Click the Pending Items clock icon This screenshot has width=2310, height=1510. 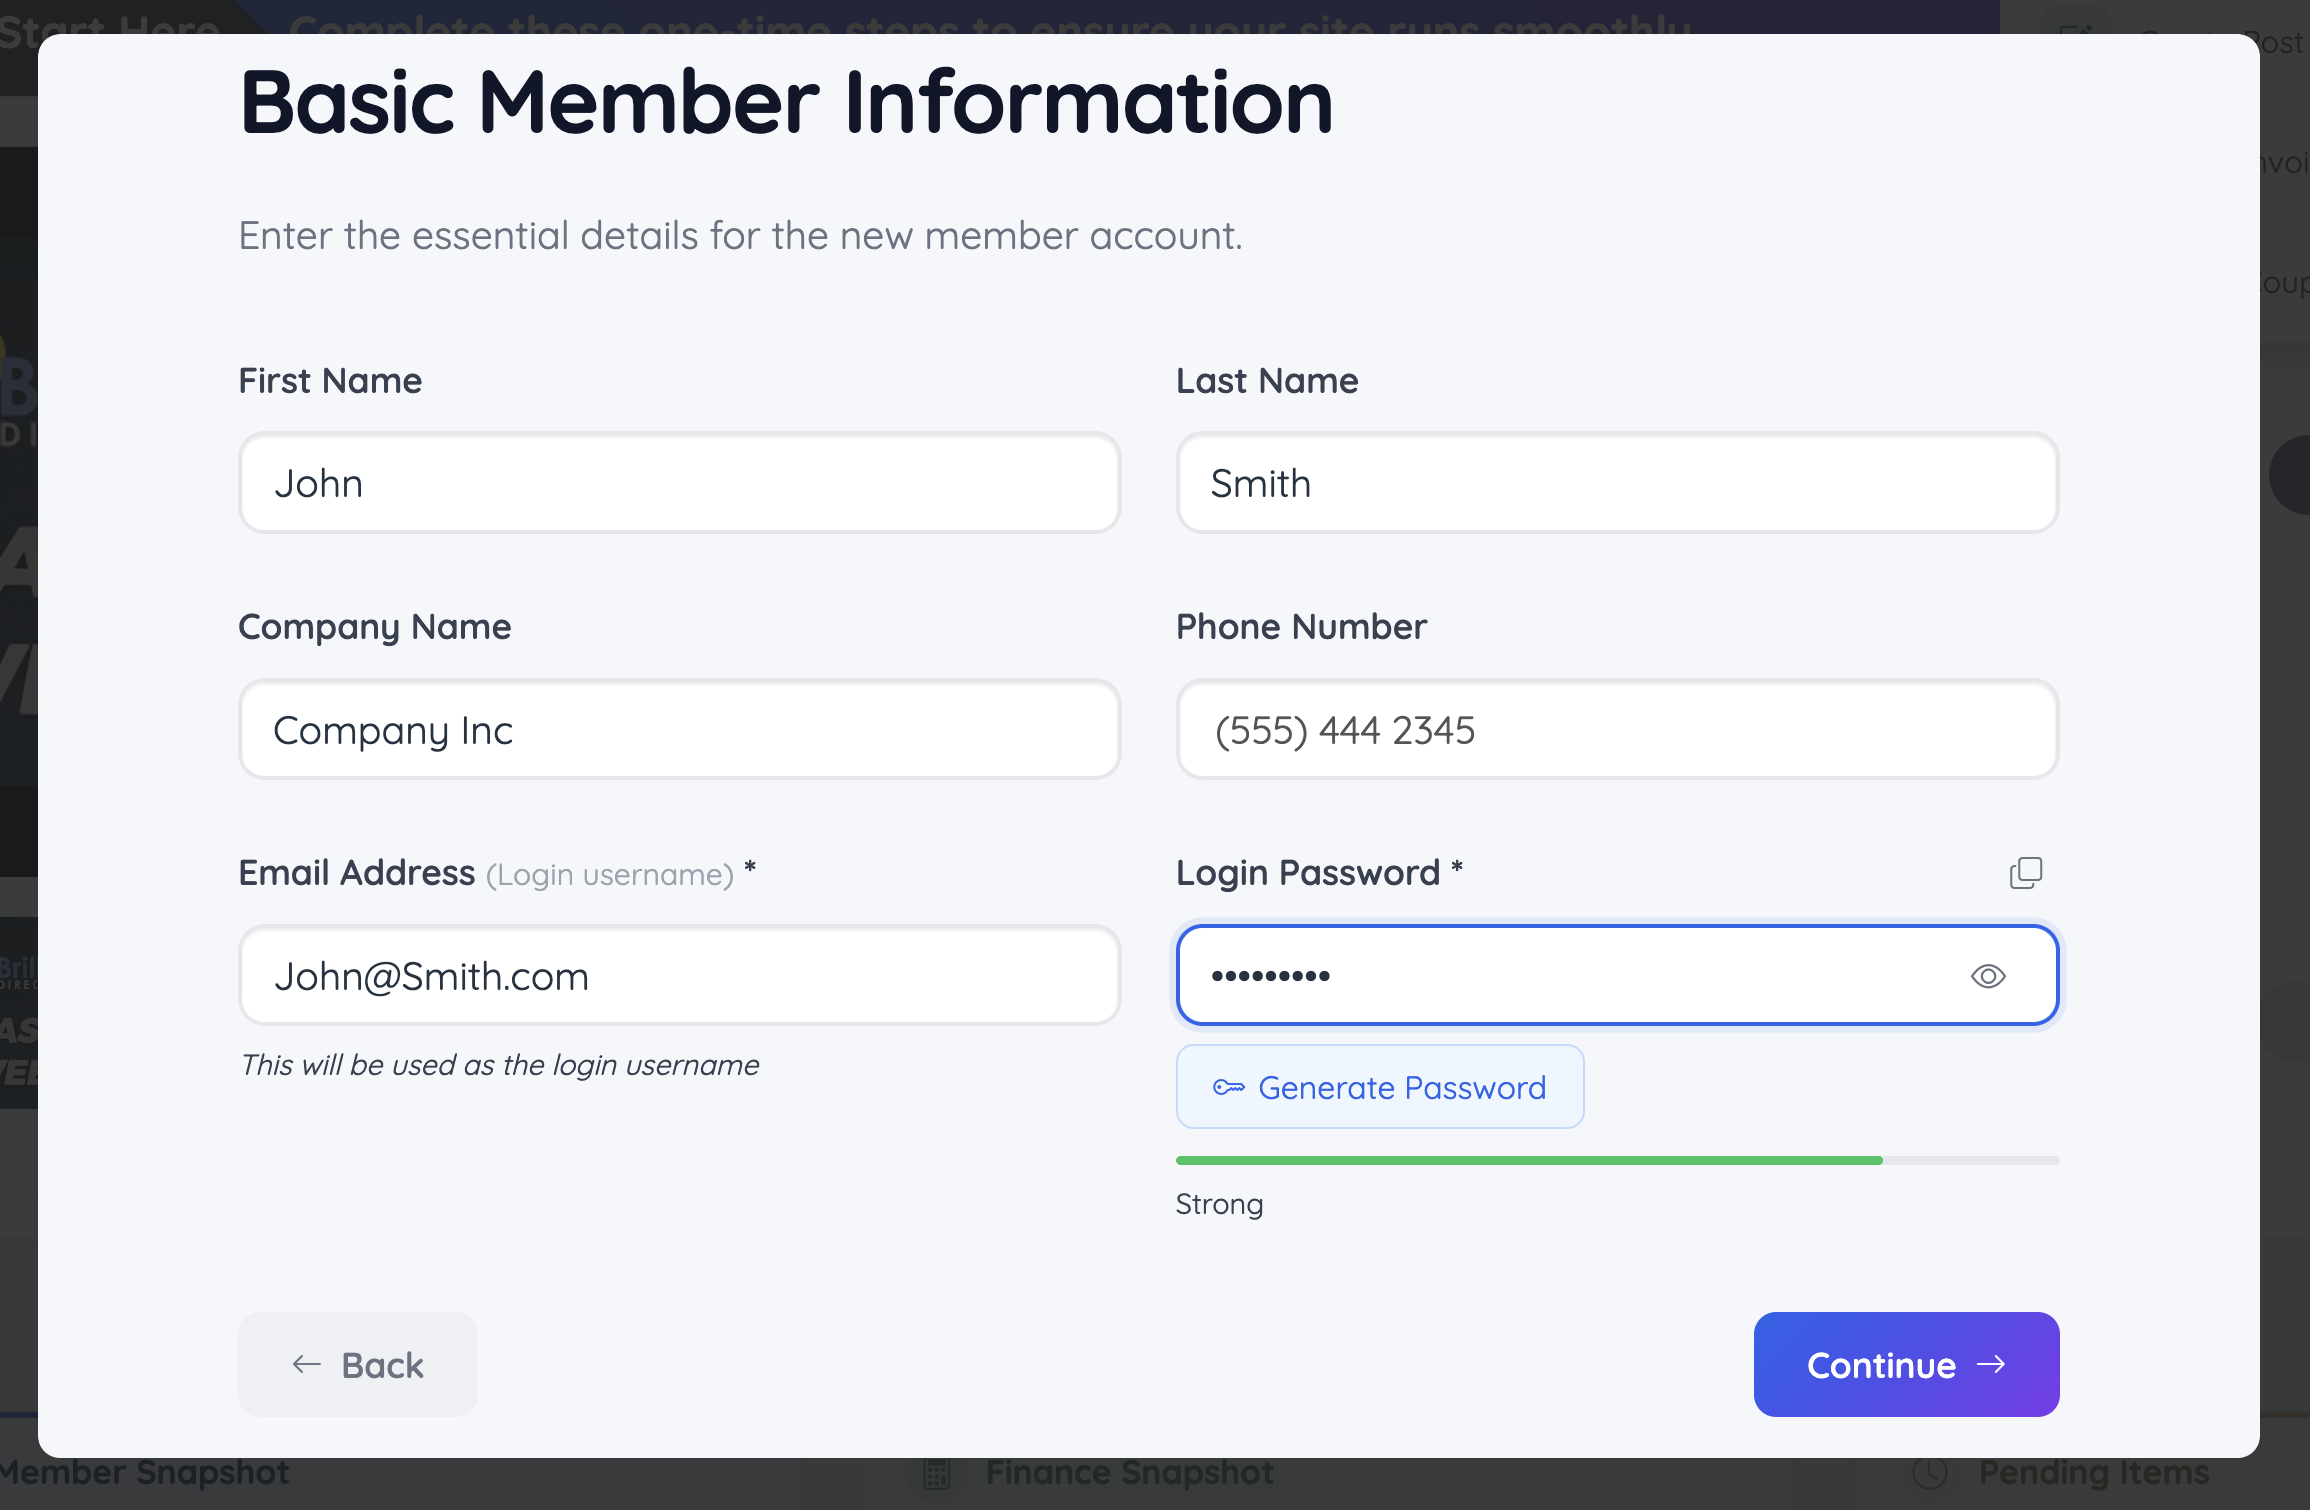(1929, 1473)
